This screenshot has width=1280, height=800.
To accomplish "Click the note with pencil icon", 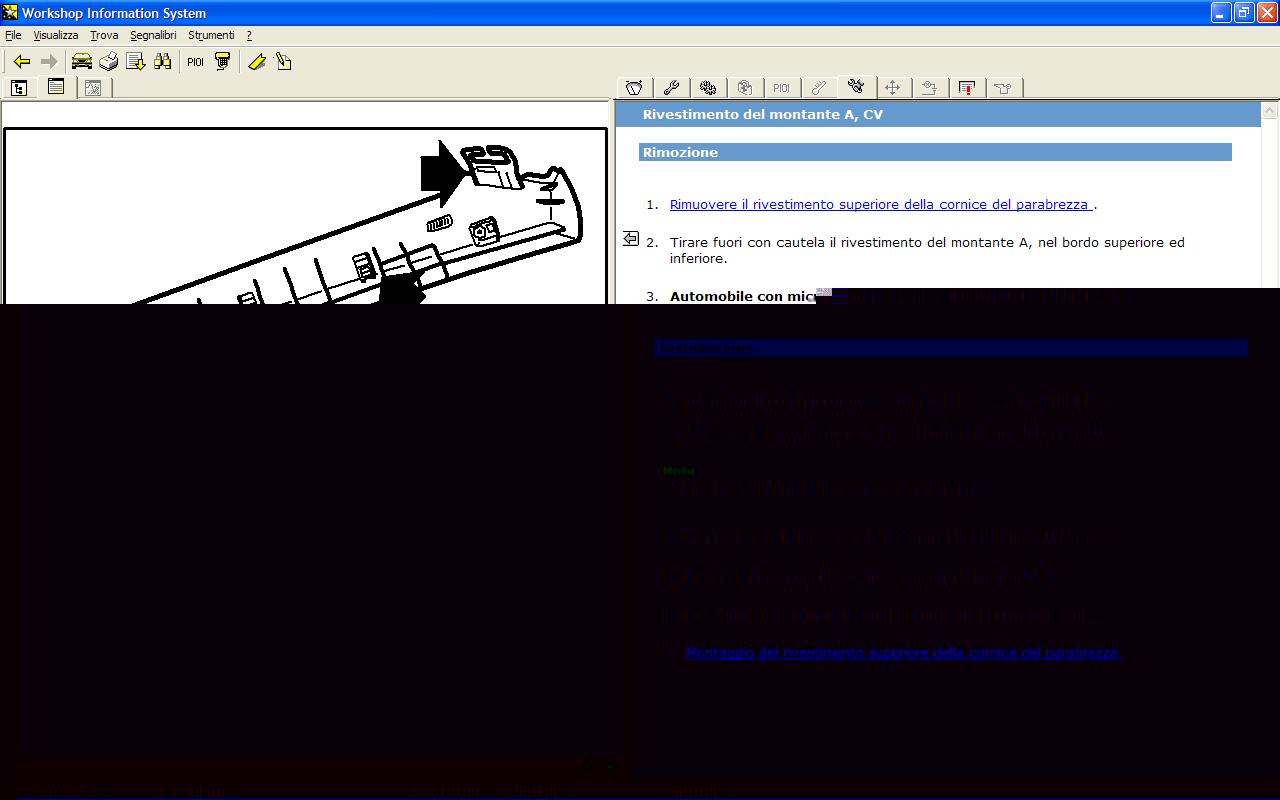I will [x=284, y=62].
